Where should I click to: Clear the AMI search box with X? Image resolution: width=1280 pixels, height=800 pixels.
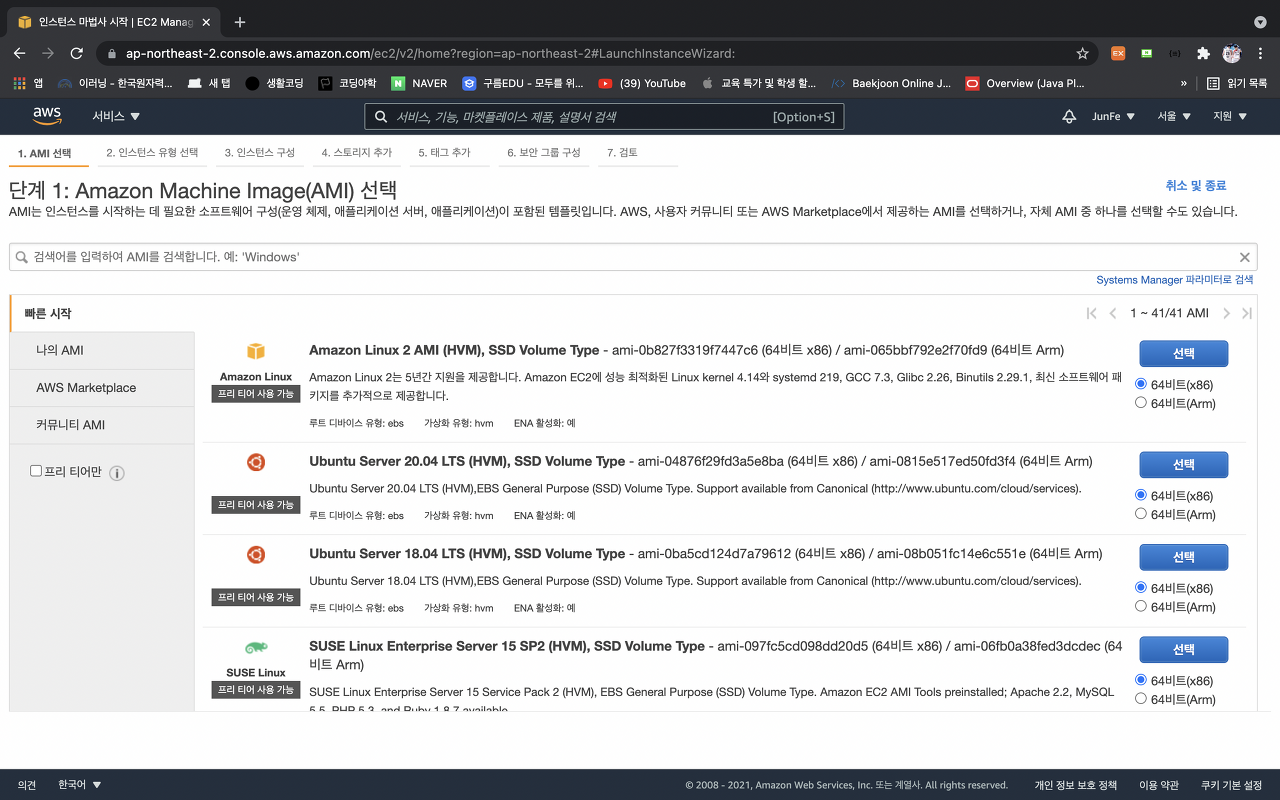pos(1245,257)
